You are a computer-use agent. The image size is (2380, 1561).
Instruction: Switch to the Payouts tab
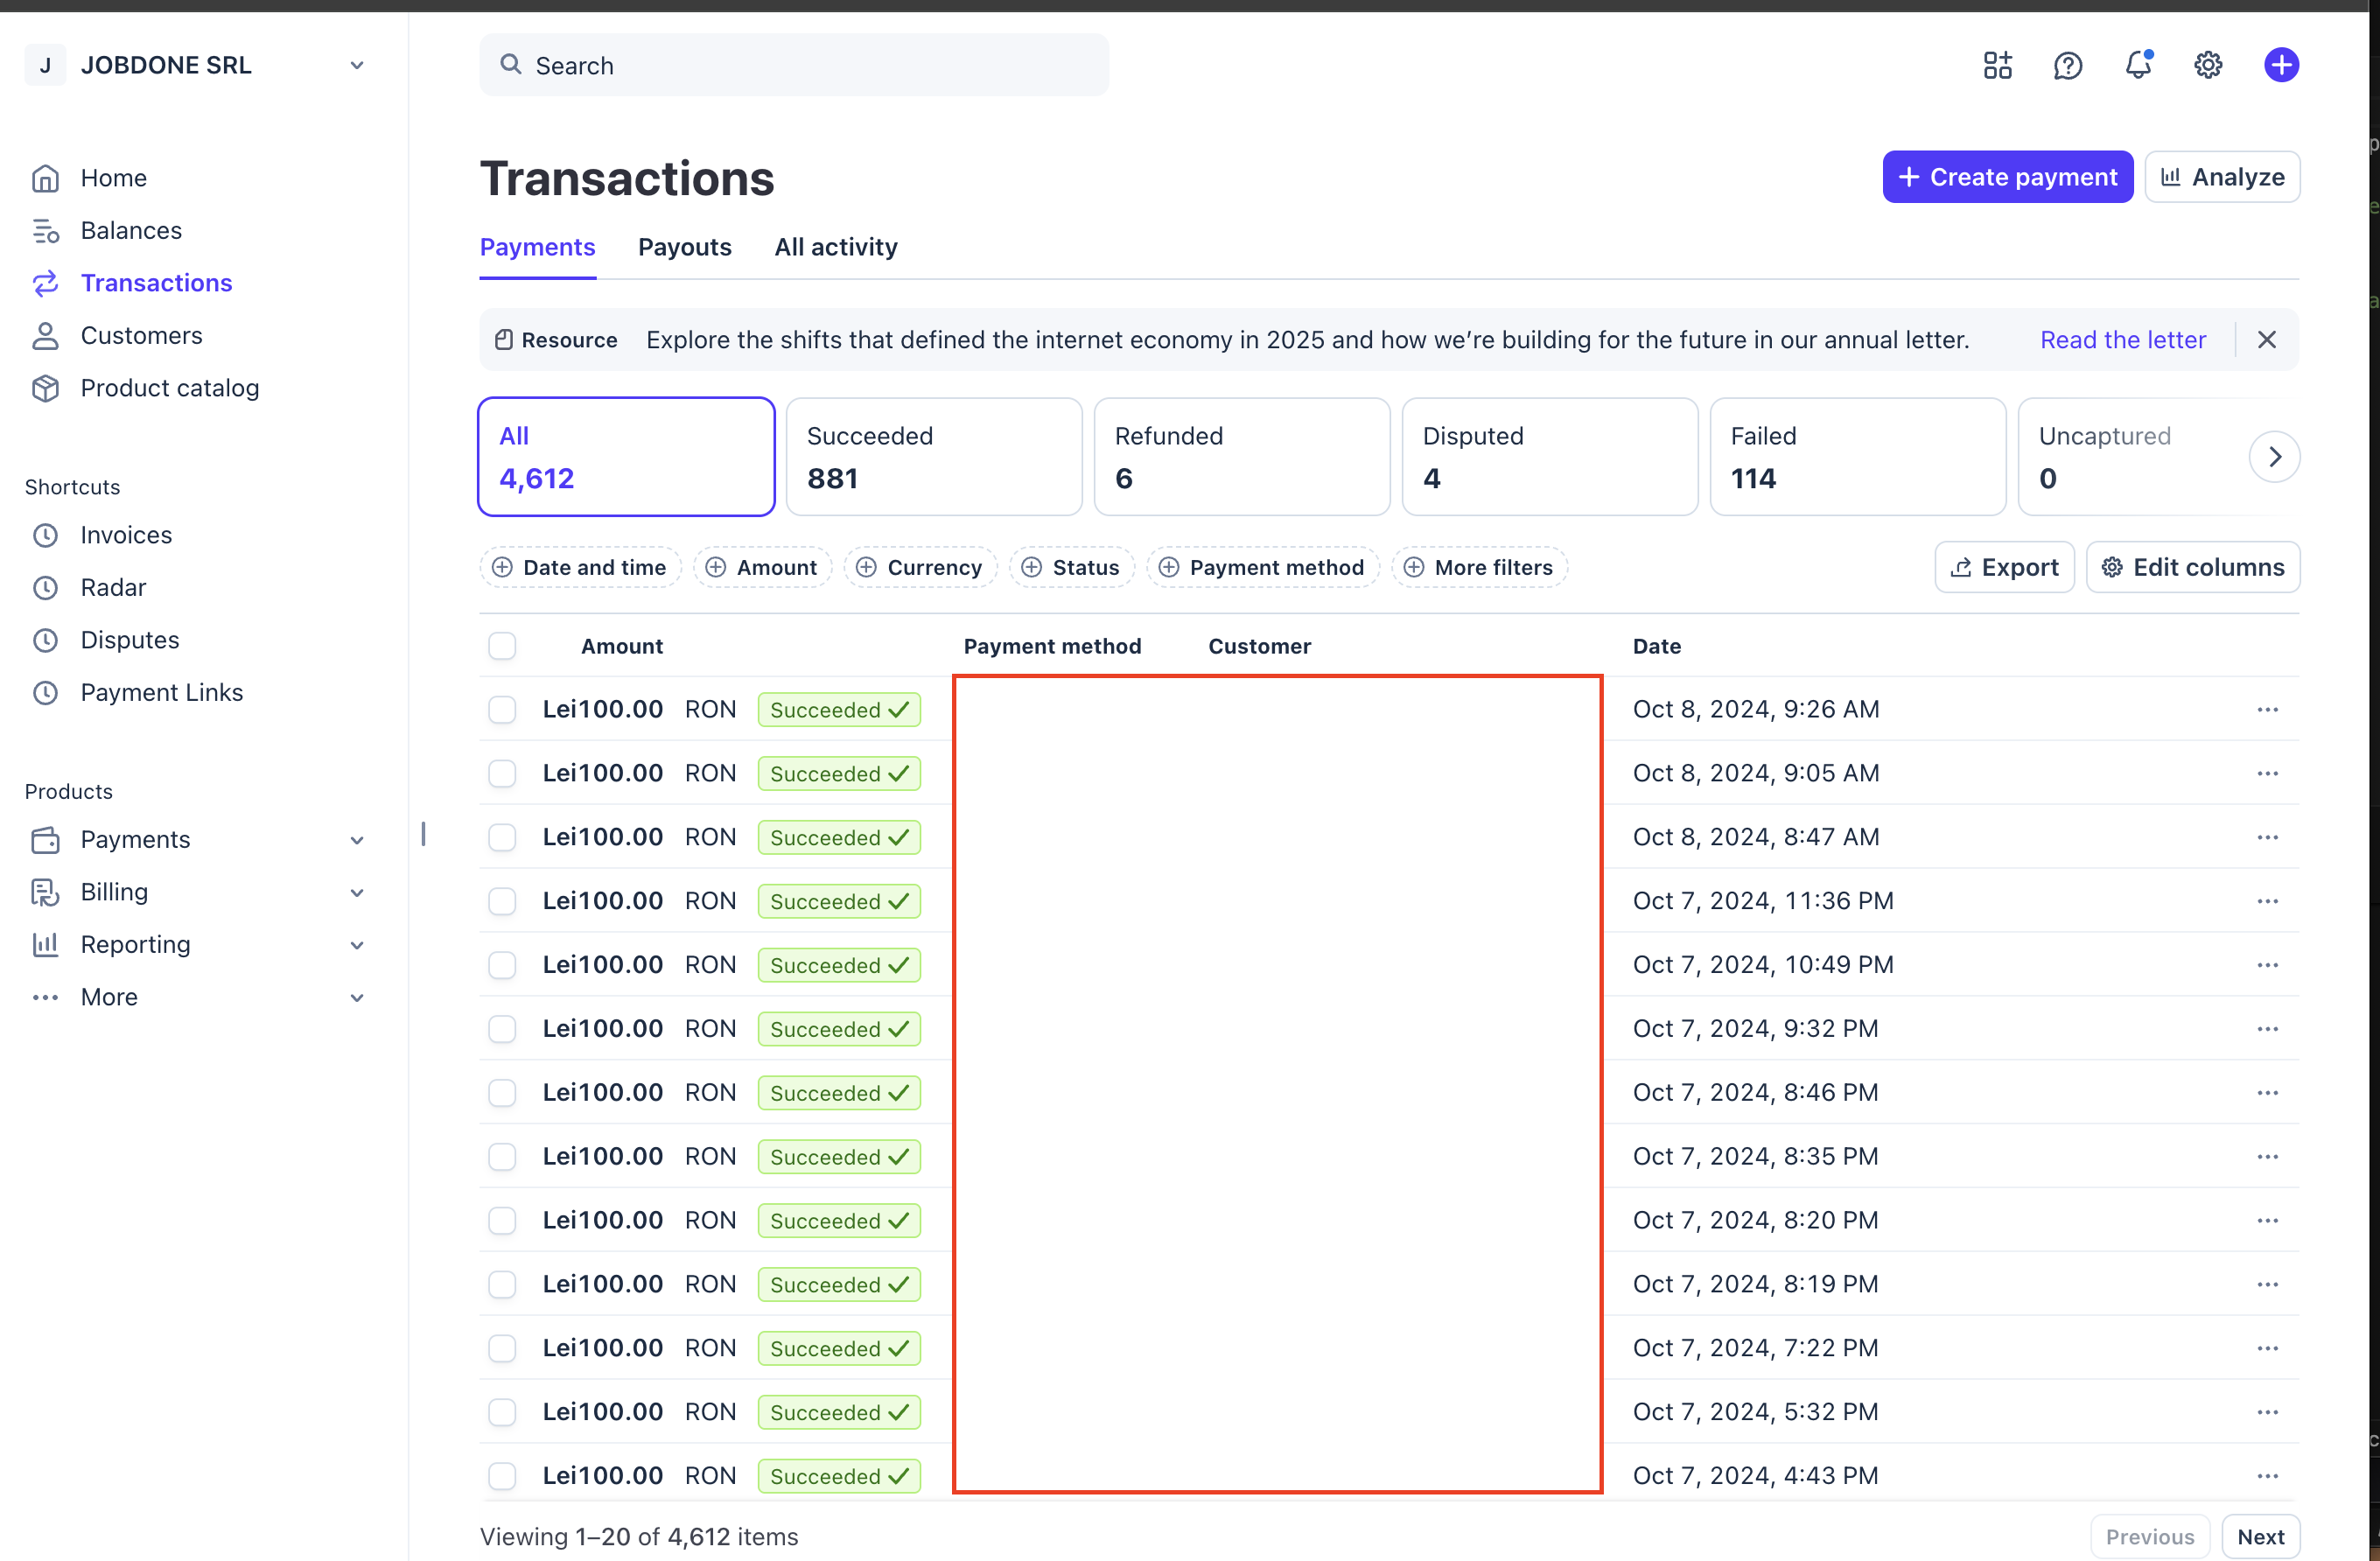684,247
